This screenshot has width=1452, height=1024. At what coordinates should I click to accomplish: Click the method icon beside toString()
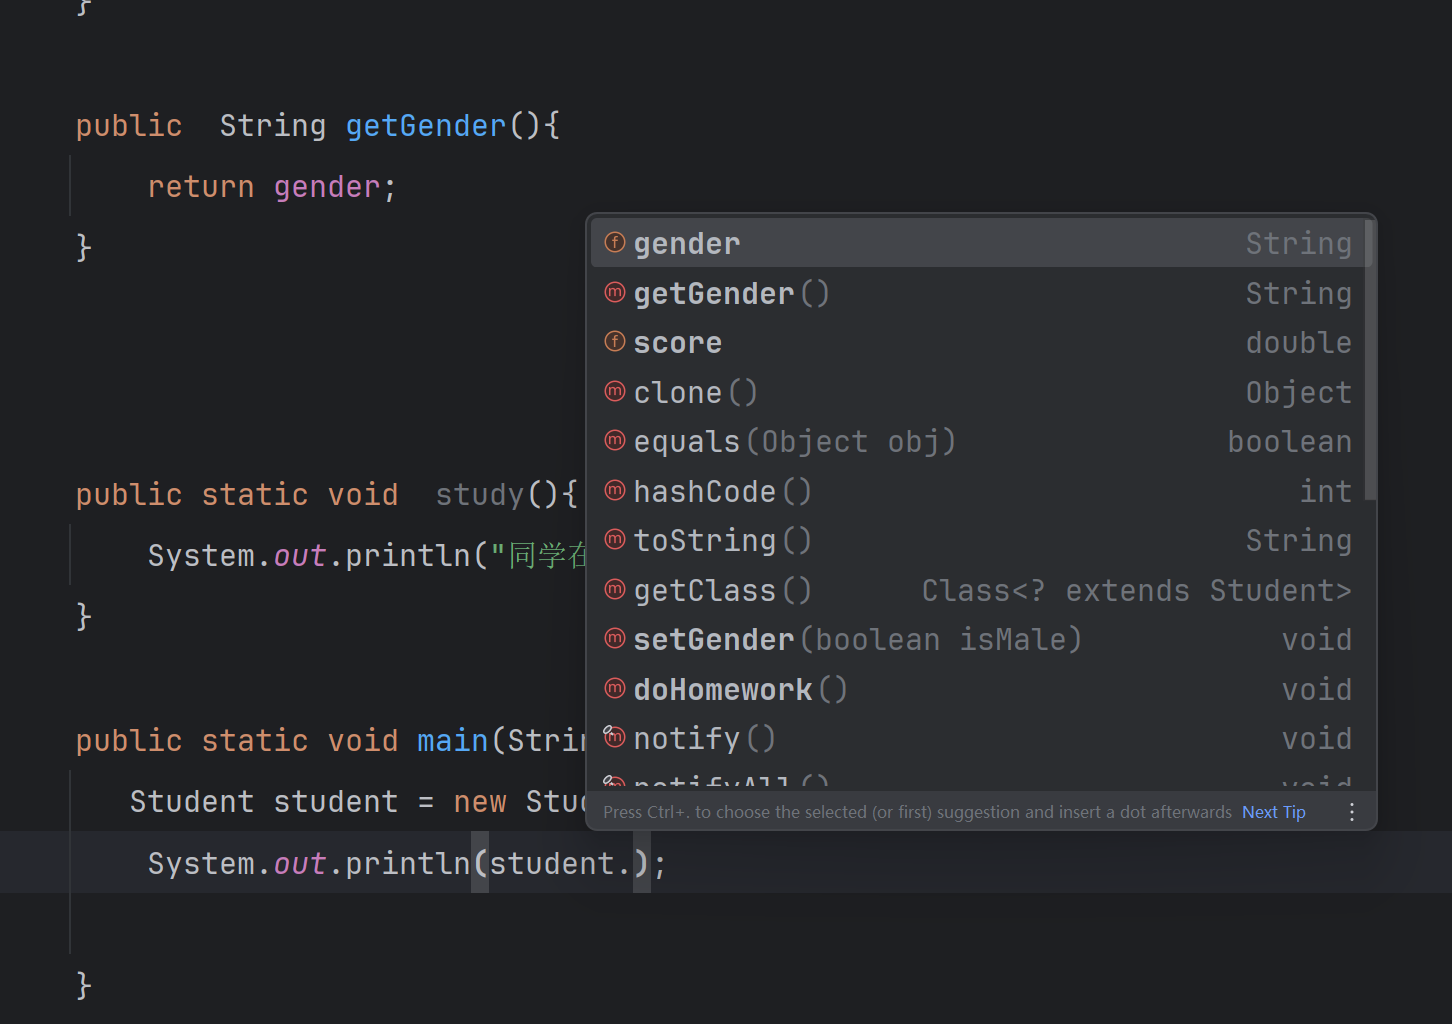click(615, 540)
